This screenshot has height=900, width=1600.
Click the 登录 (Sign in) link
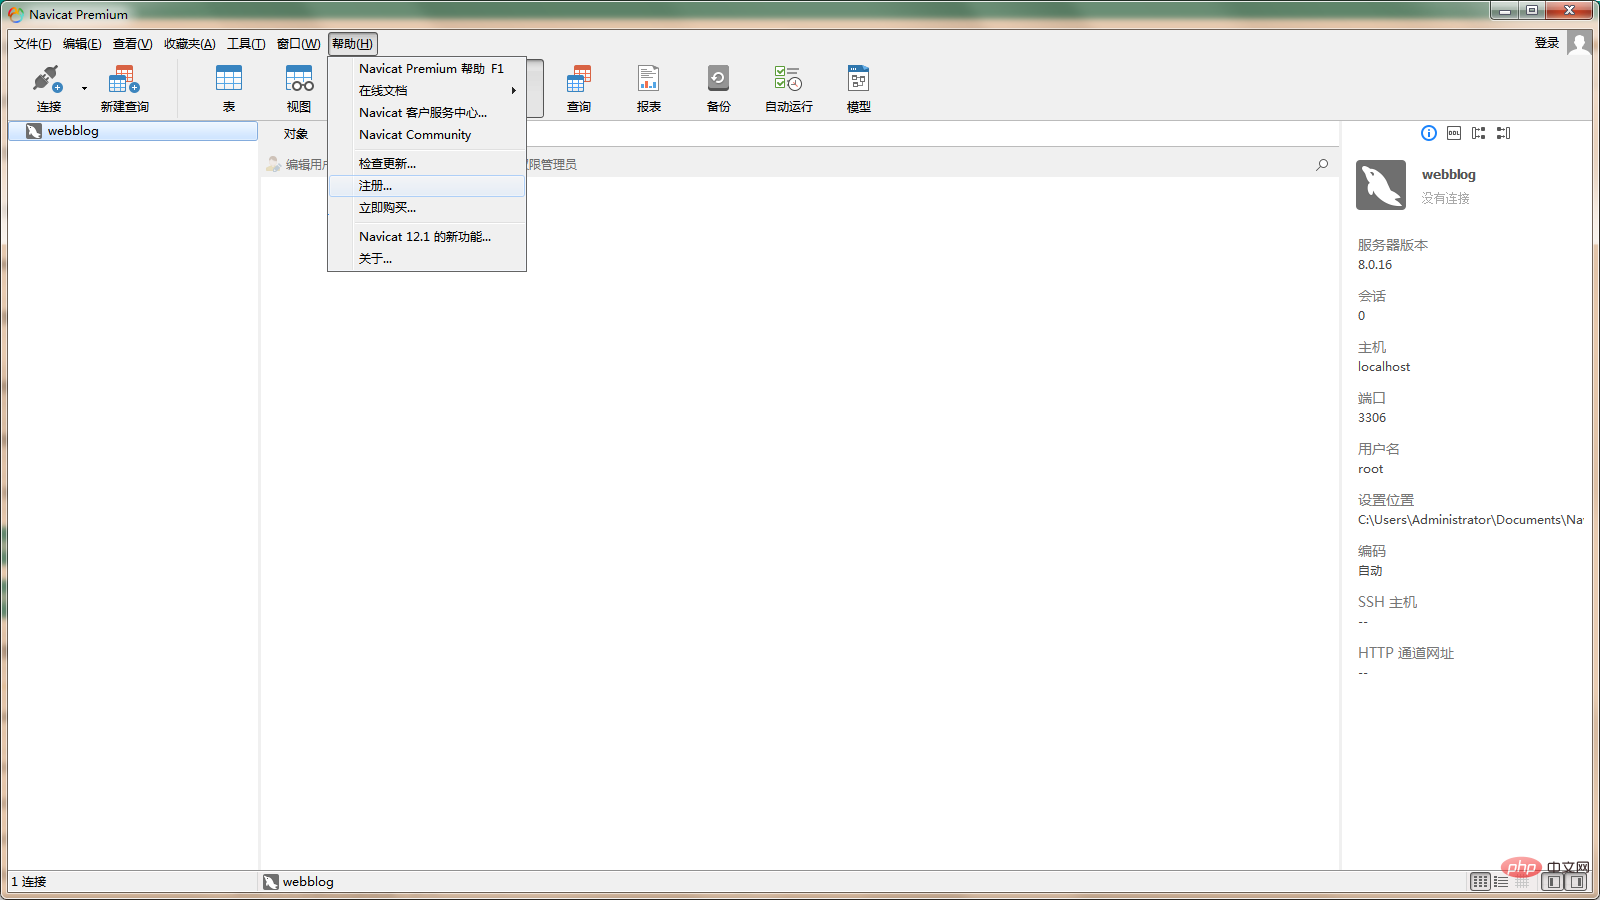click(1547, 43)
